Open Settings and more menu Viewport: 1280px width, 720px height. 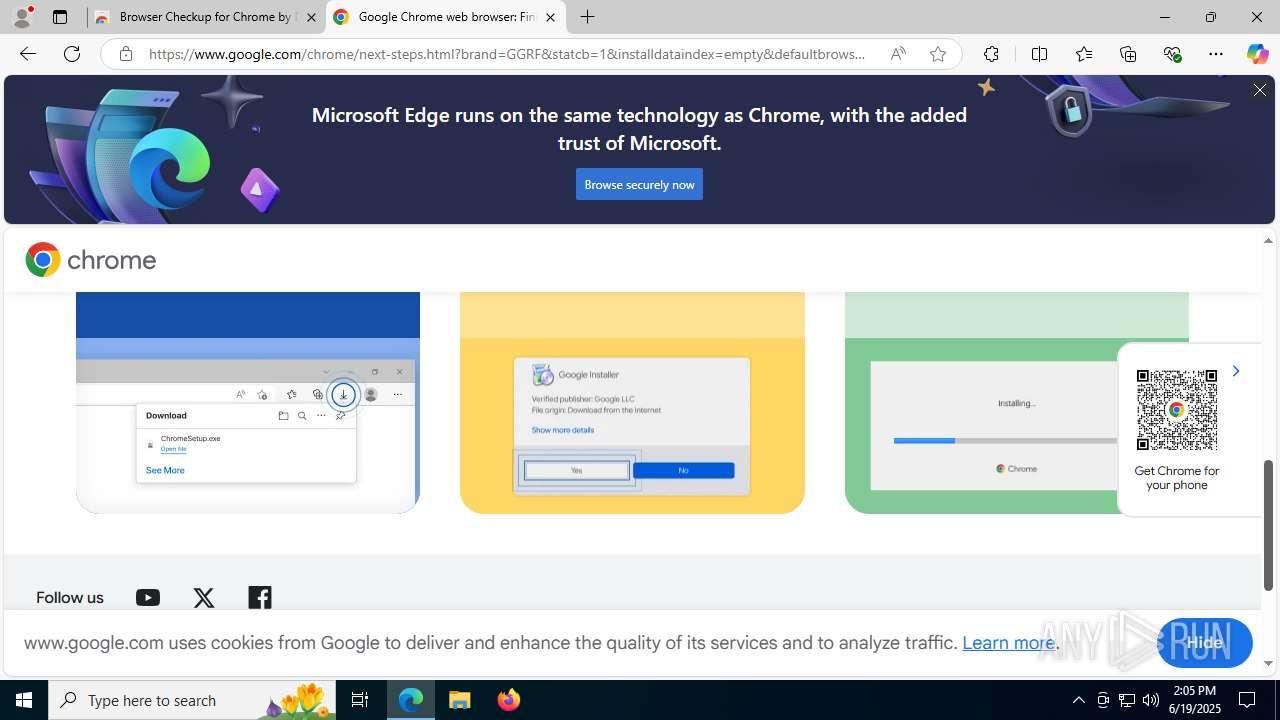pyautogui.click(x=1216, y=54)
